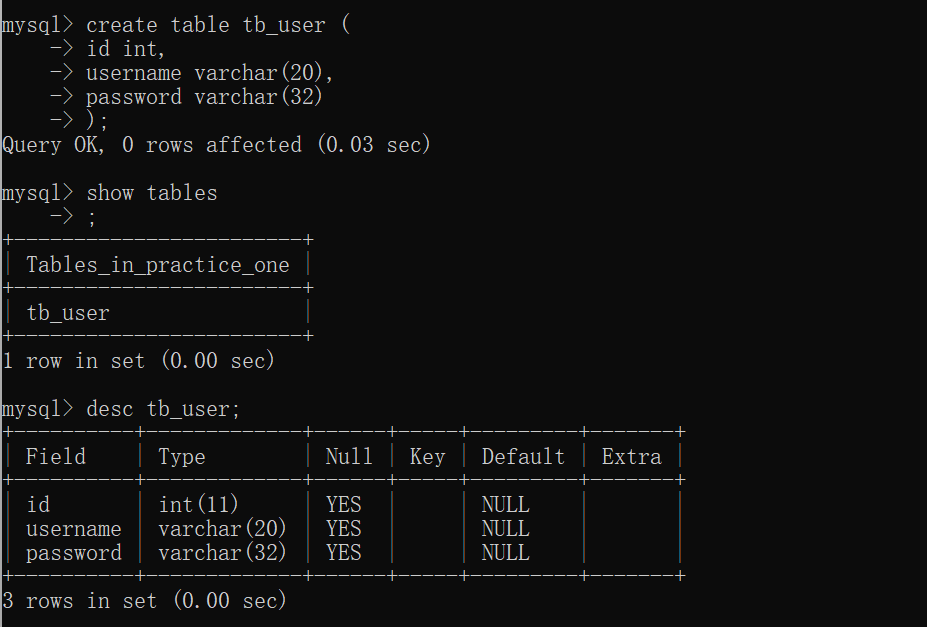Screen dimensions: 927x627
Task: Click the "Key" column header
Action: pyautogui.click(x=427, y=457)
